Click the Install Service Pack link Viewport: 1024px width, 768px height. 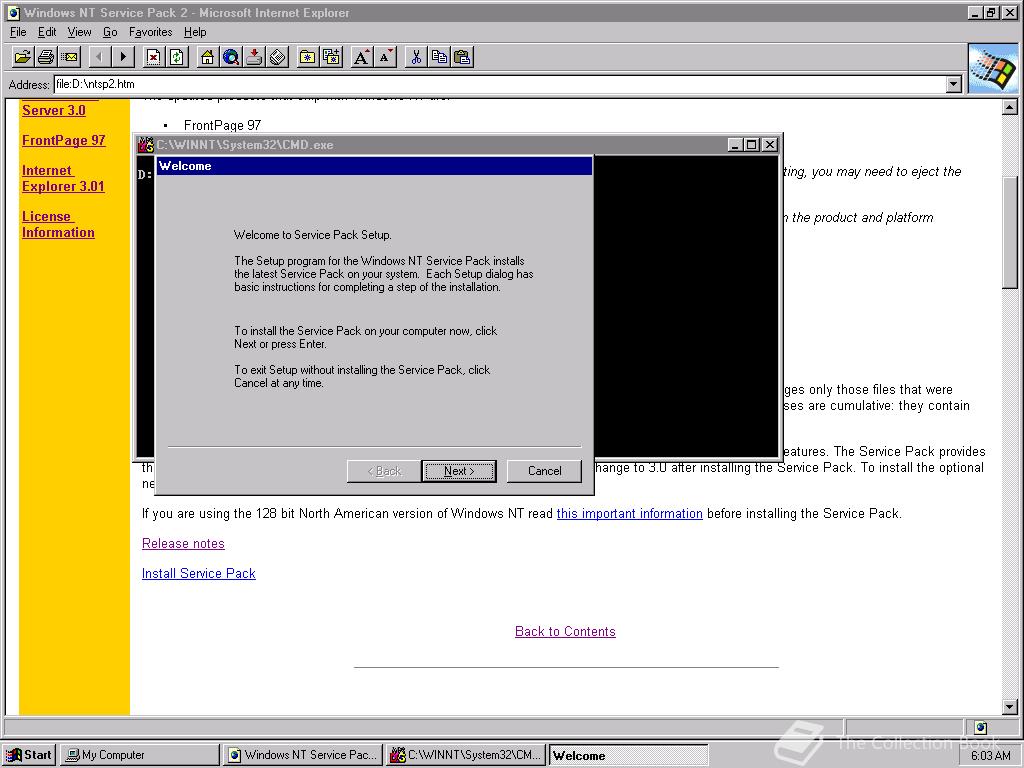point(199,573)
